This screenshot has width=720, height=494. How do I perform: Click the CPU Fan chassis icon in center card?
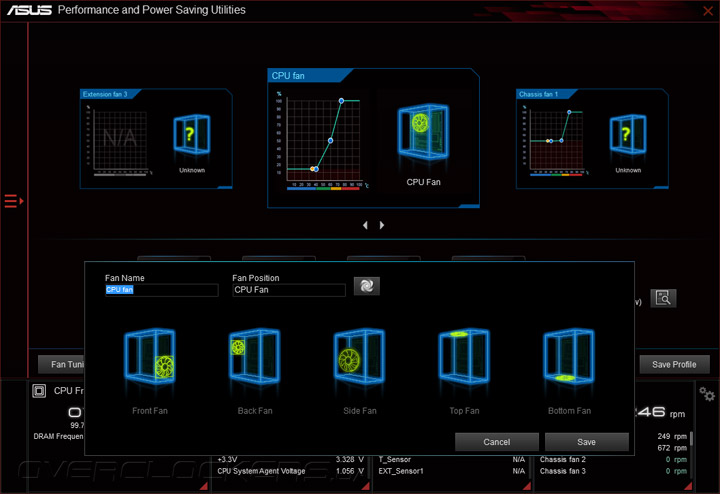coord(423,132)
